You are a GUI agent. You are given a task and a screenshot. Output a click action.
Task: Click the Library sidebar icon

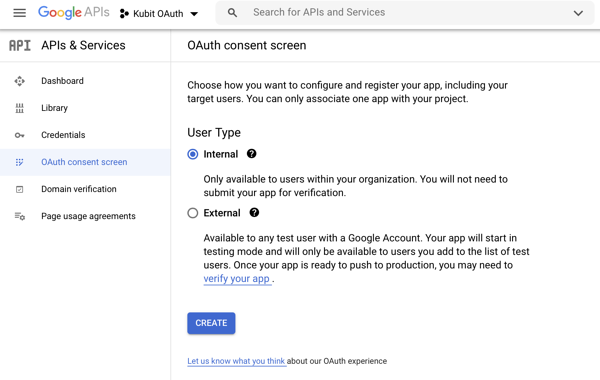pyautogui.click(x=20, y=108)
